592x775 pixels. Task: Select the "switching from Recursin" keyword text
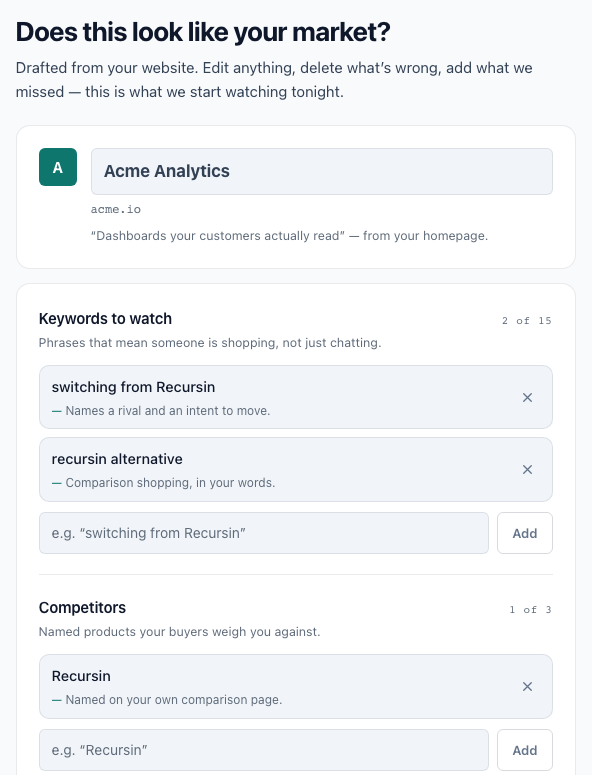click(133, 387)
